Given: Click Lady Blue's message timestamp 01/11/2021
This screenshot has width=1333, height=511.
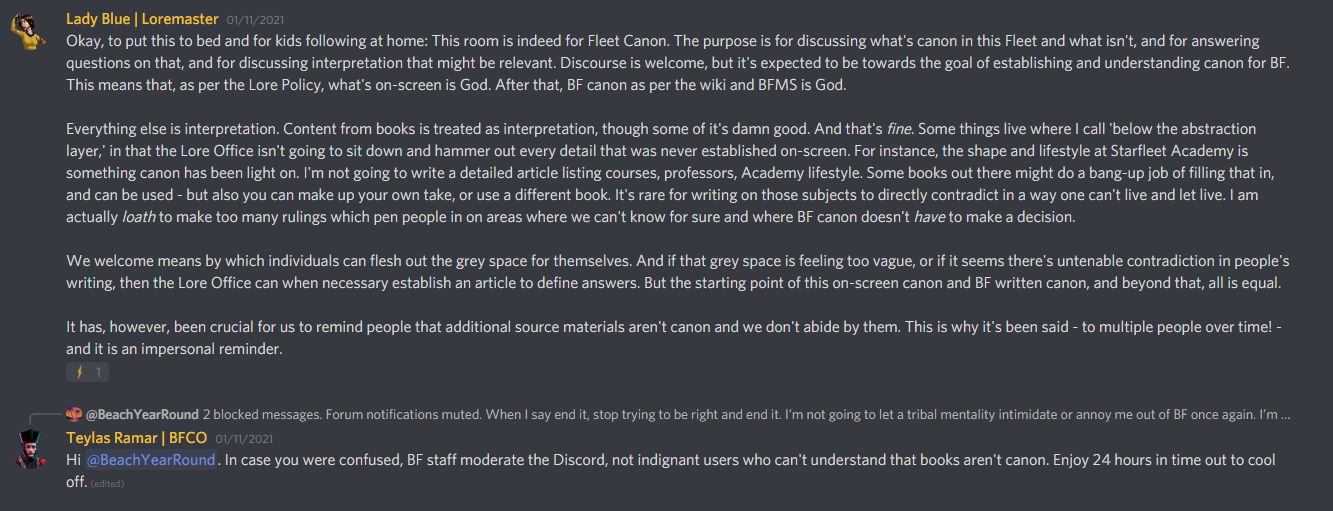Looking at the screenshot, I should 255,20.
